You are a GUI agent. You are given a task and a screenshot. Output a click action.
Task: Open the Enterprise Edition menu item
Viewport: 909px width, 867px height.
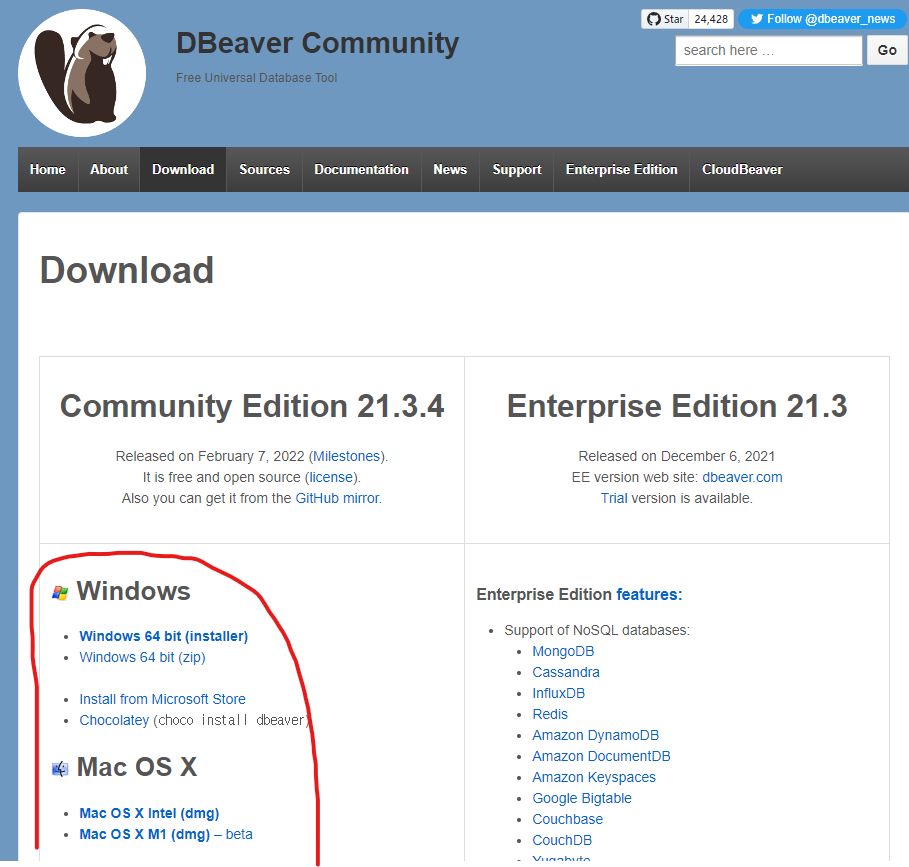pyautogui.click(x=621, y=169)
